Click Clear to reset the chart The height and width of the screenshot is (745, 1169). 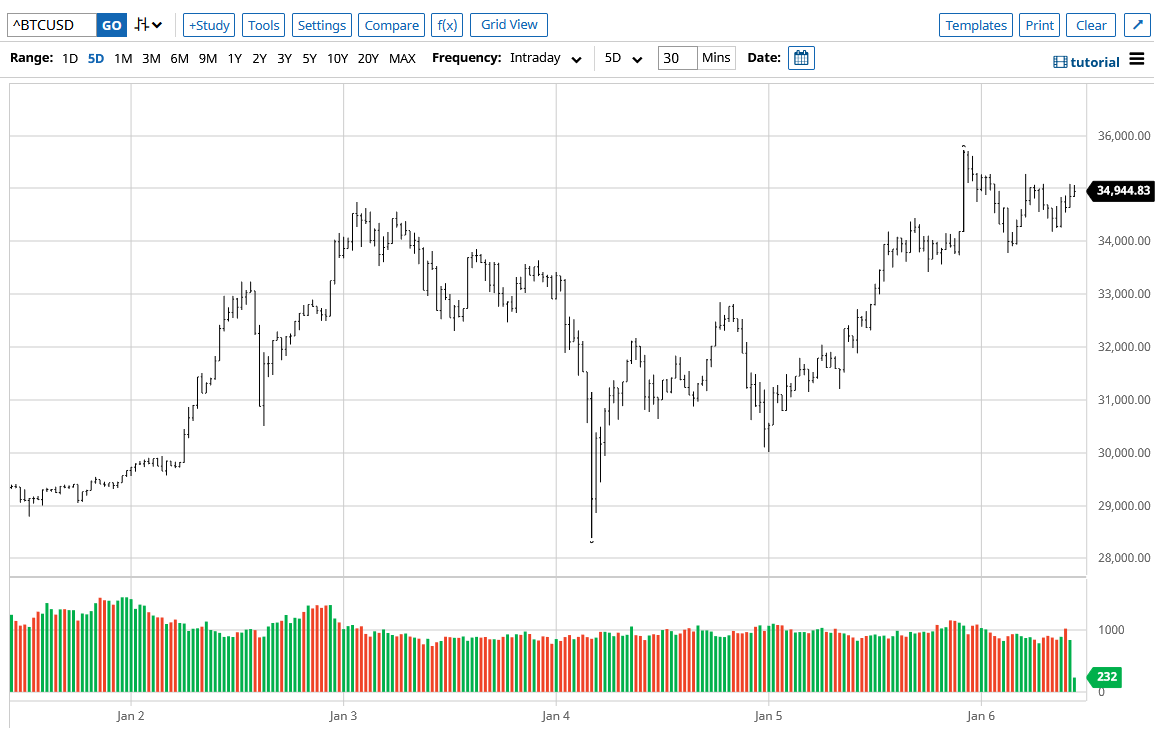[x=1090, y=24]
